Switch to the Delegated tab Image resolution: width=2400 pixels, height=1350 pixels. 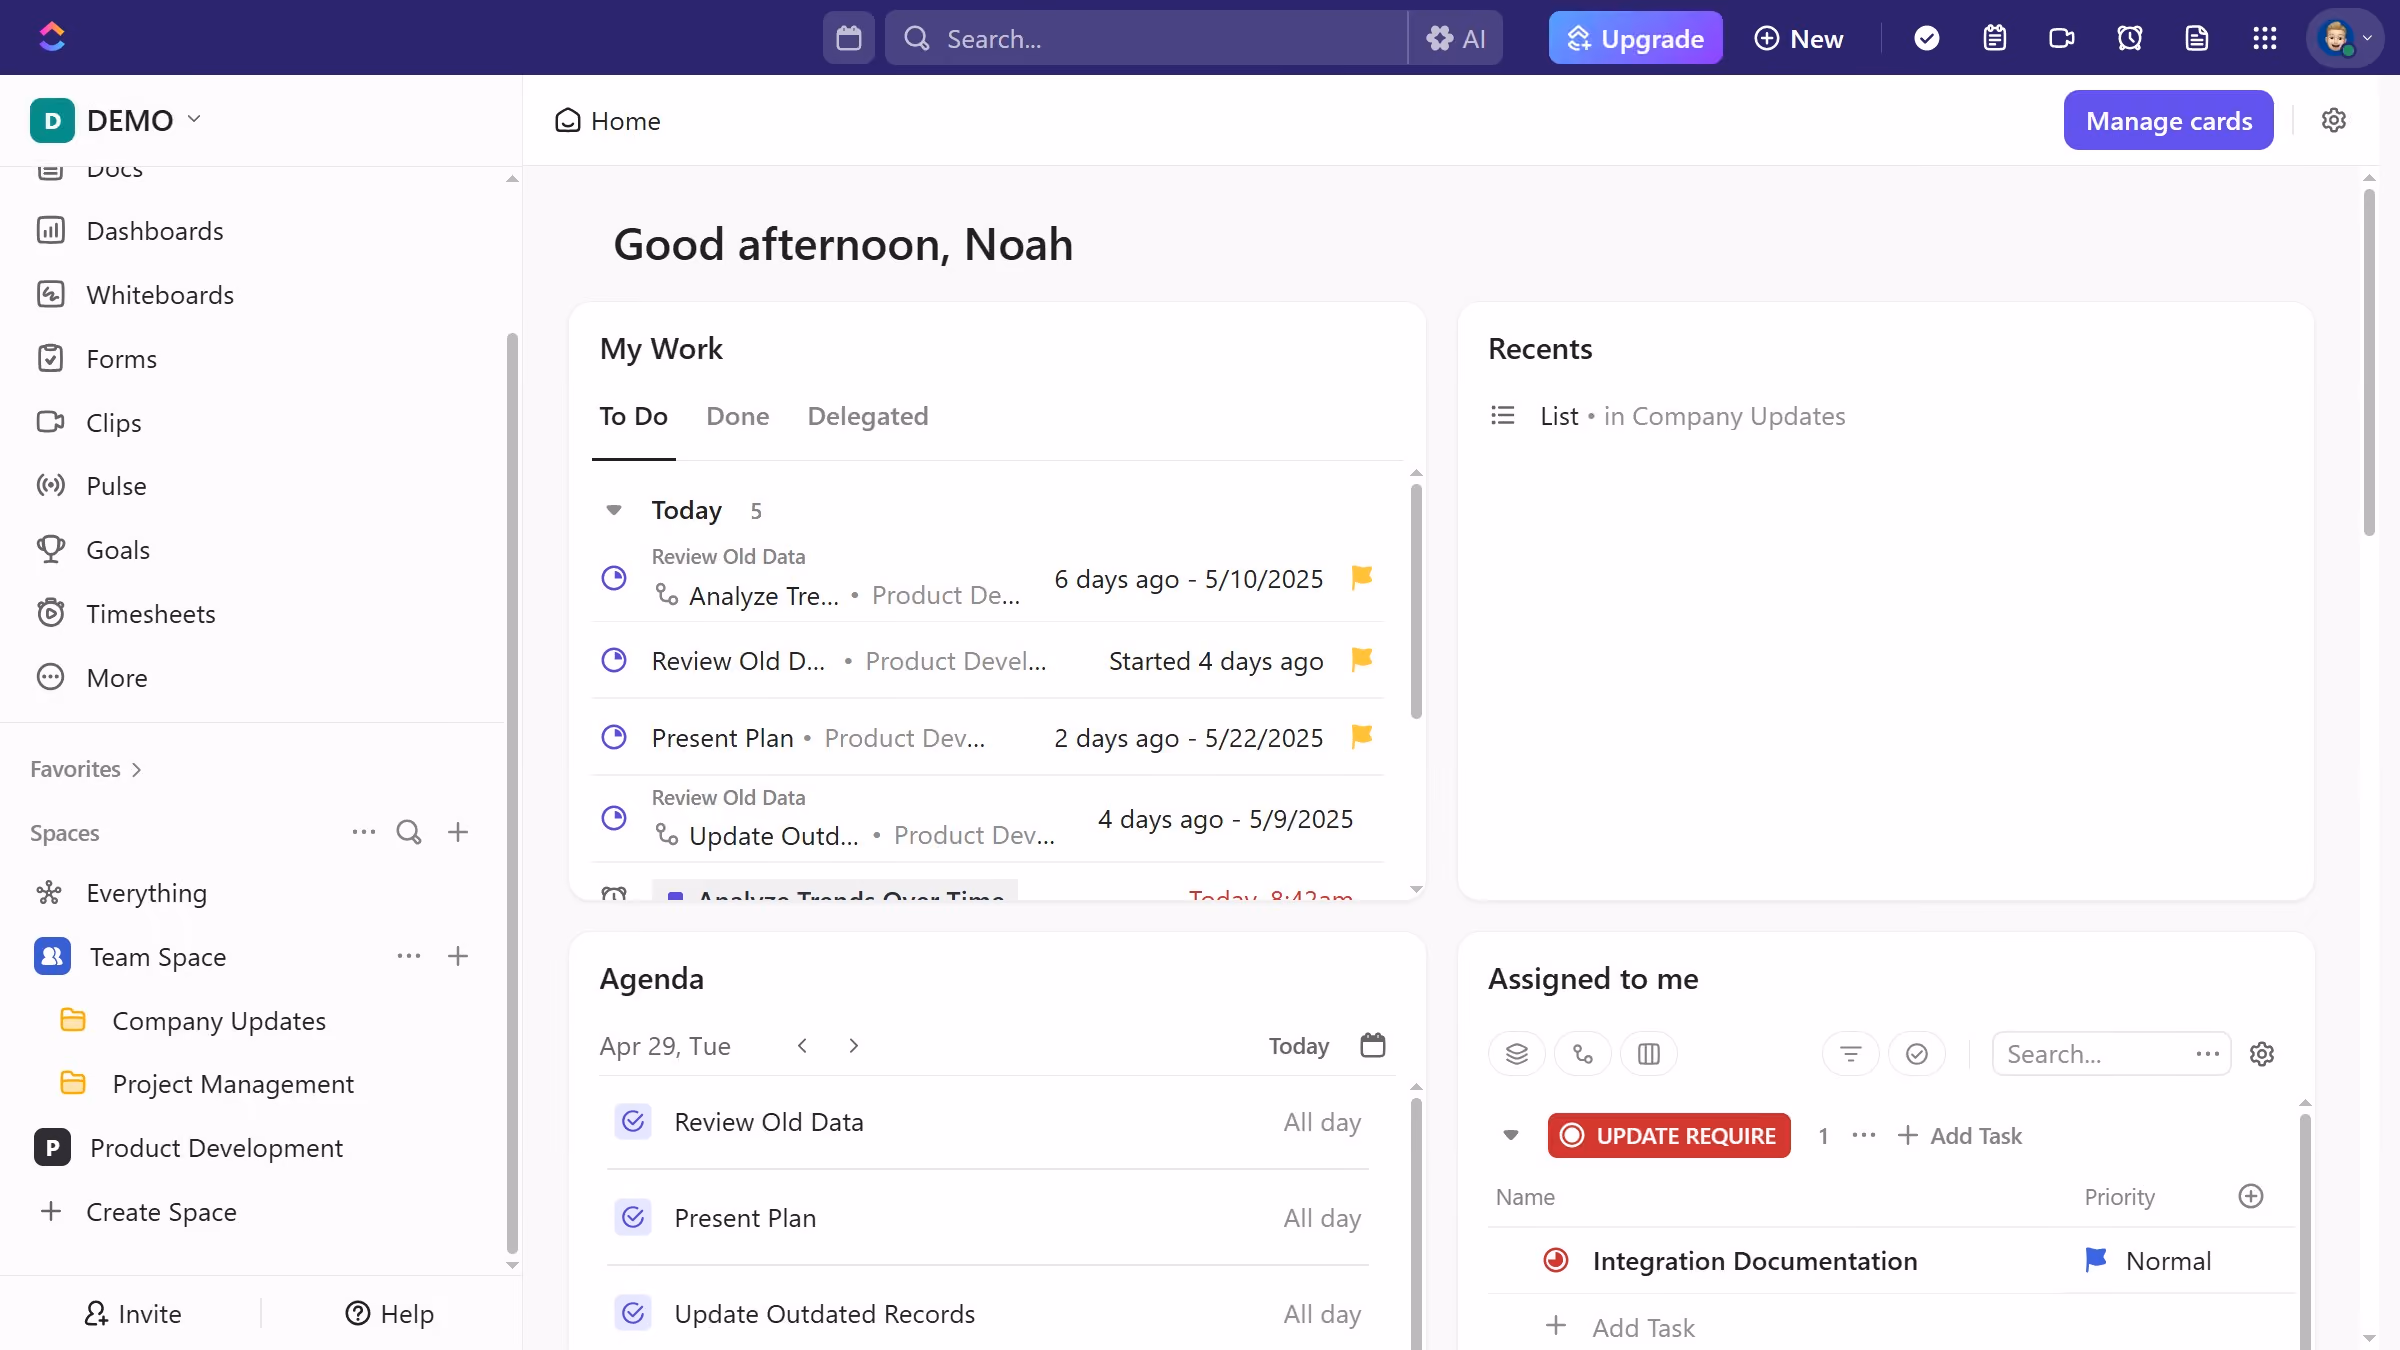(868, 416)
